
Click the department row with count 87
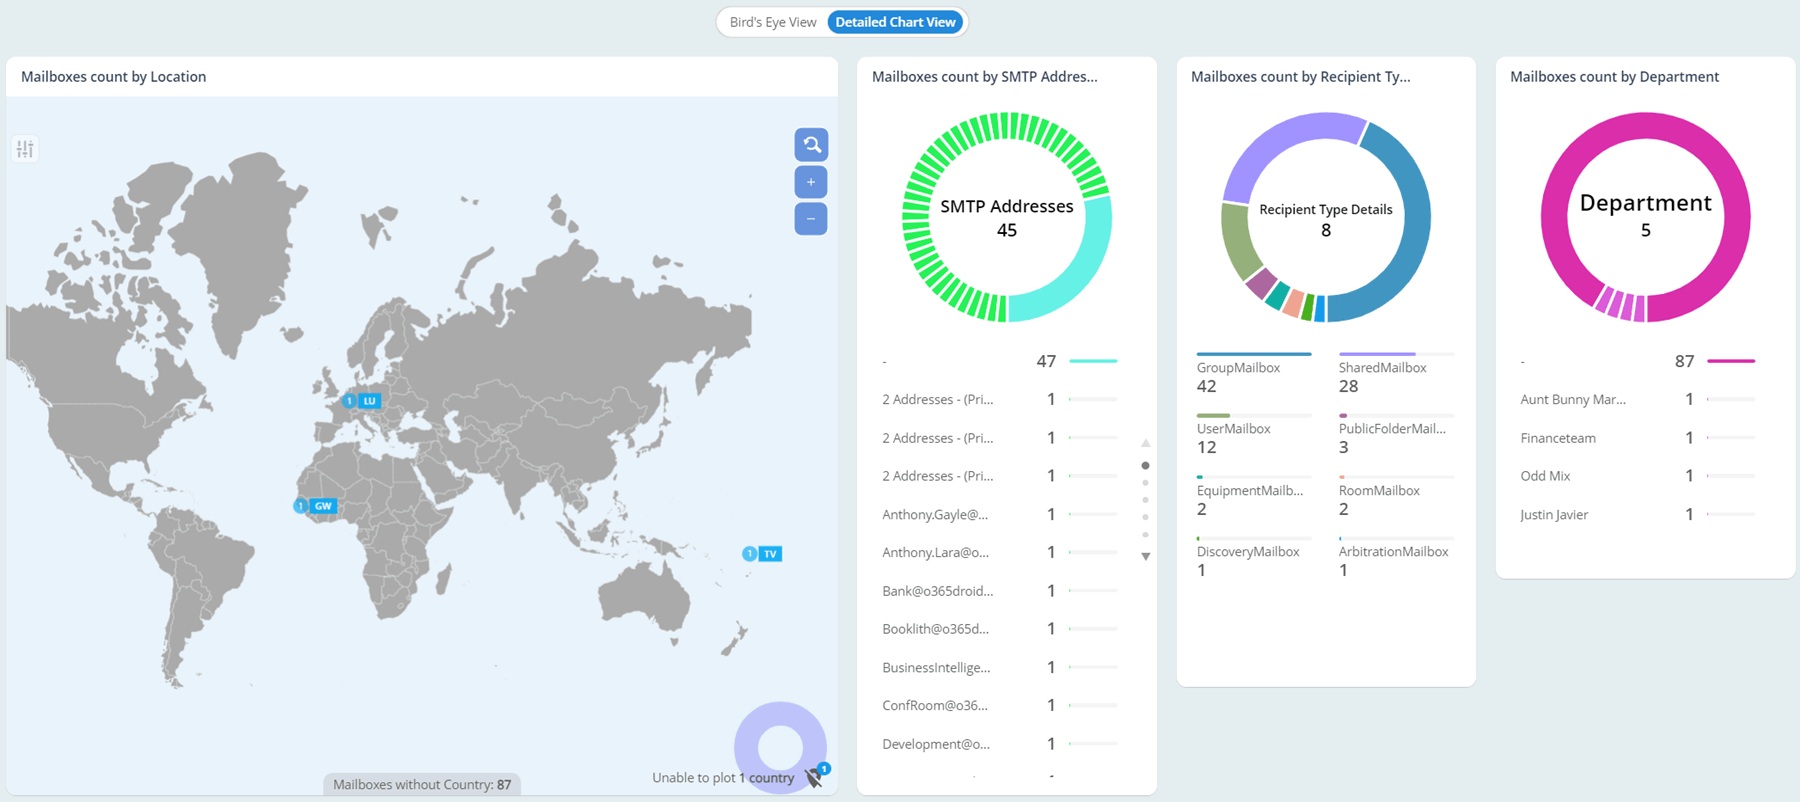[1638, 361]
